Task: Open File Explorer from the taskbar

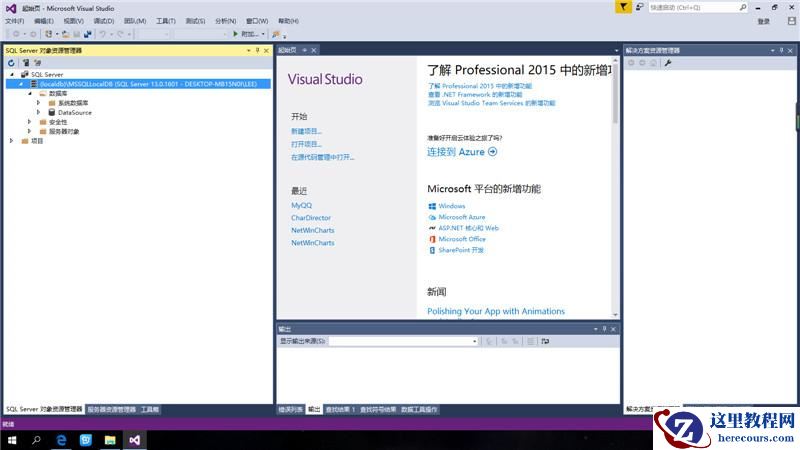Action: pos(110,440)
